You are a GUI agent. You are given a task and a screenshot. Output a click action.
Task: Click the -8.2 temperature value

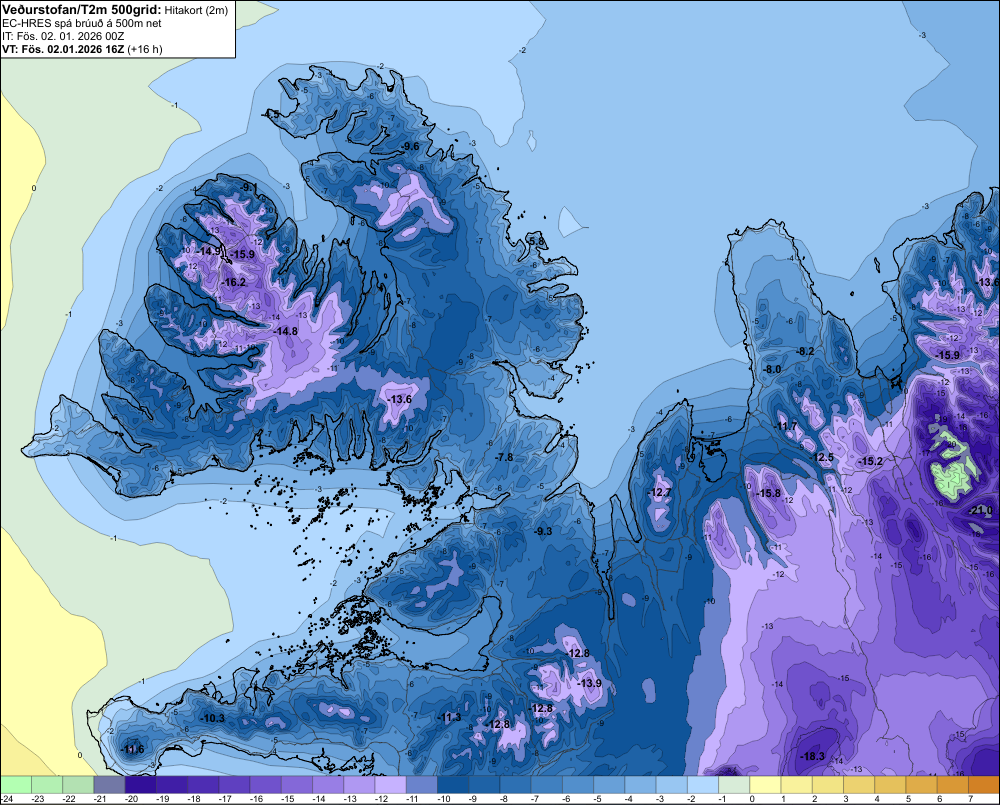(805, 351)
